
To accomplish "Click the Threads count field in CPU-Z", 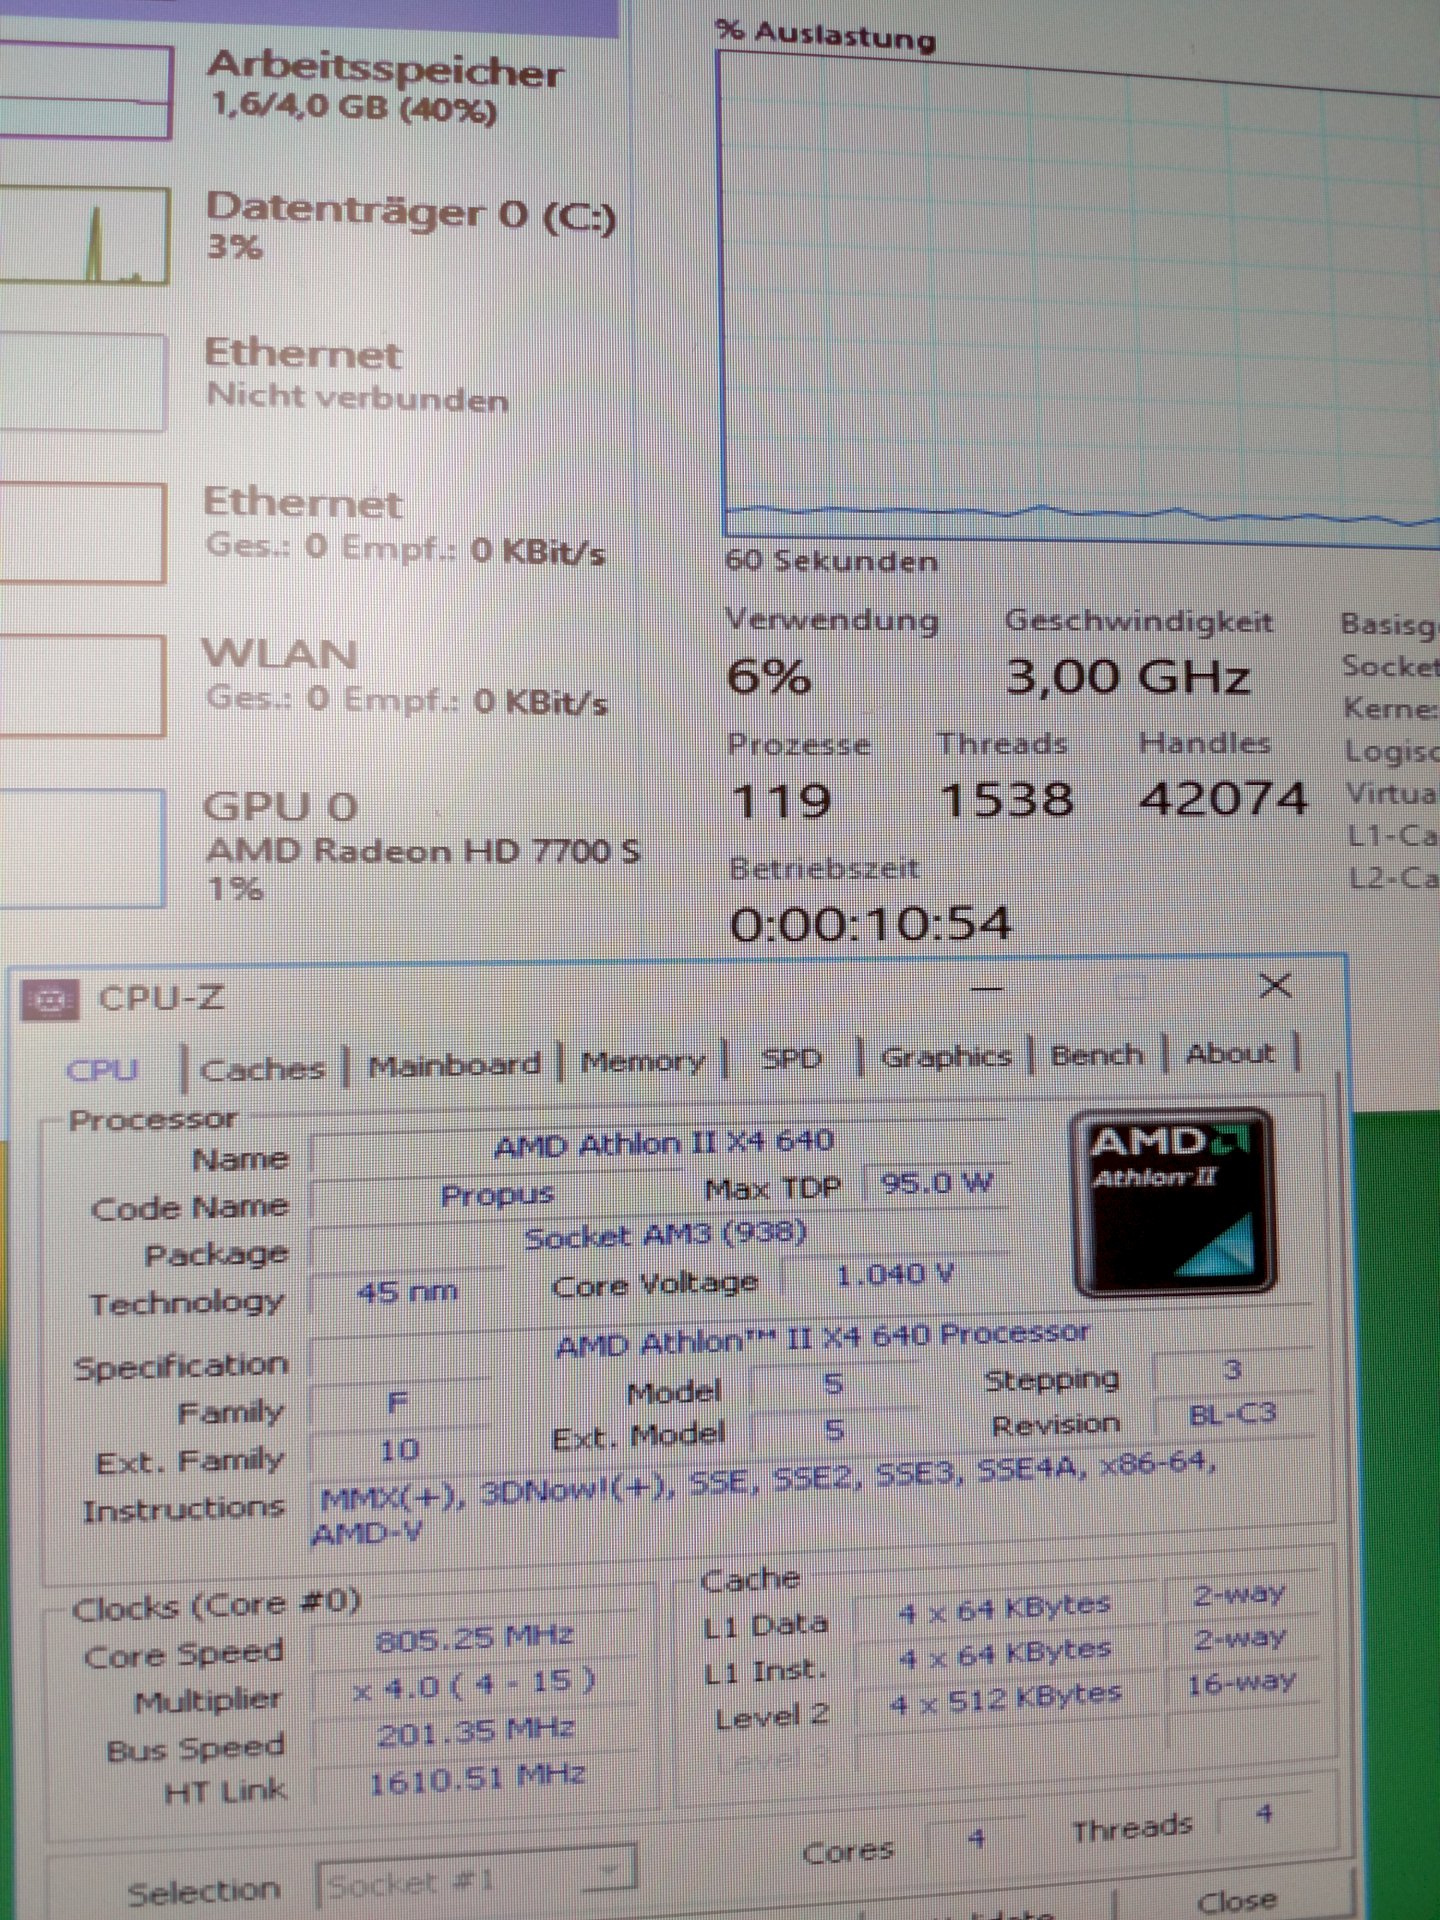I will coord(1264,1814).
